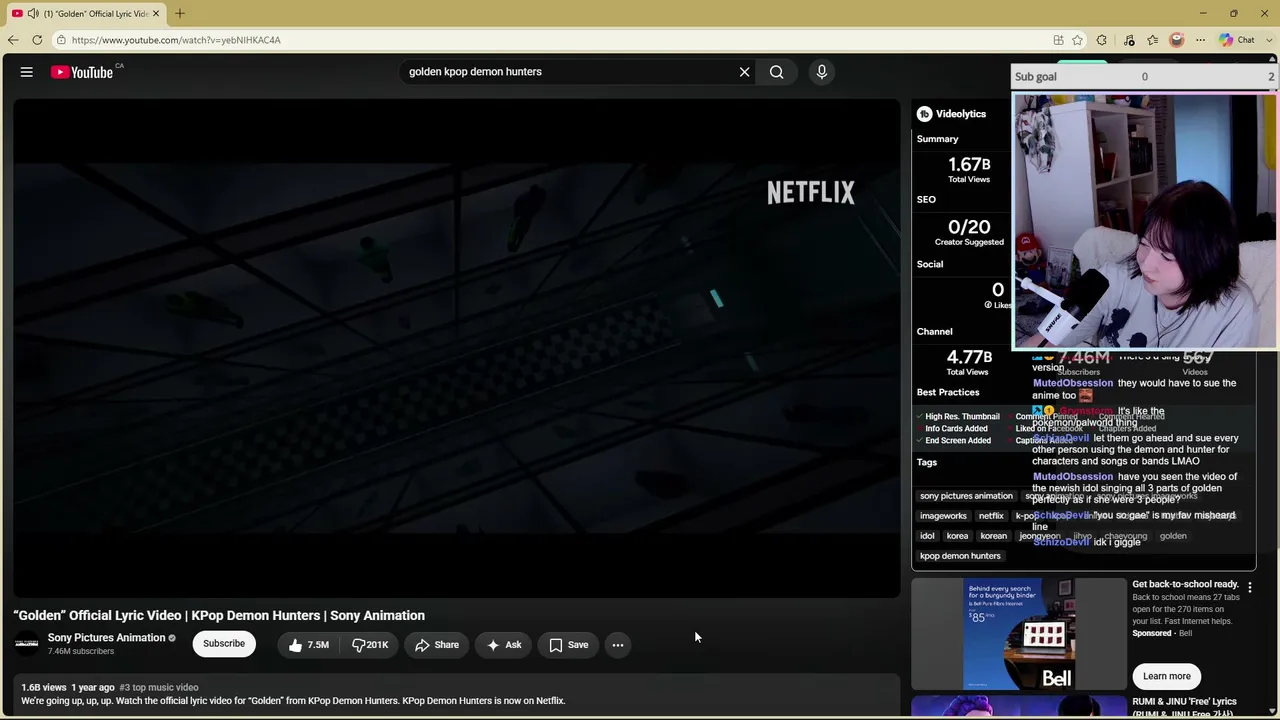Viewport: 1280px width, 720px height.
Task: Select the 'idol' tag chip
Action: [x=927, y=536]
